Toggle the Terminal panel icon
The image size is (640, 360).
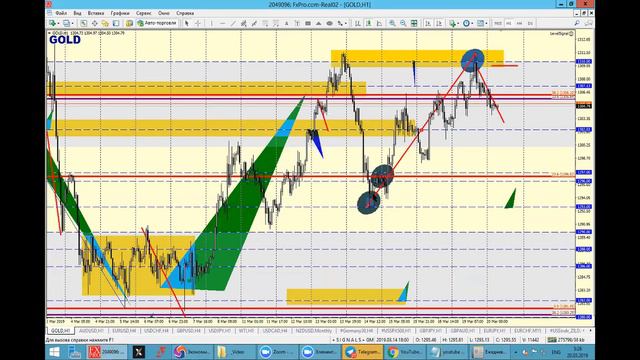click(x=116, y=23)
